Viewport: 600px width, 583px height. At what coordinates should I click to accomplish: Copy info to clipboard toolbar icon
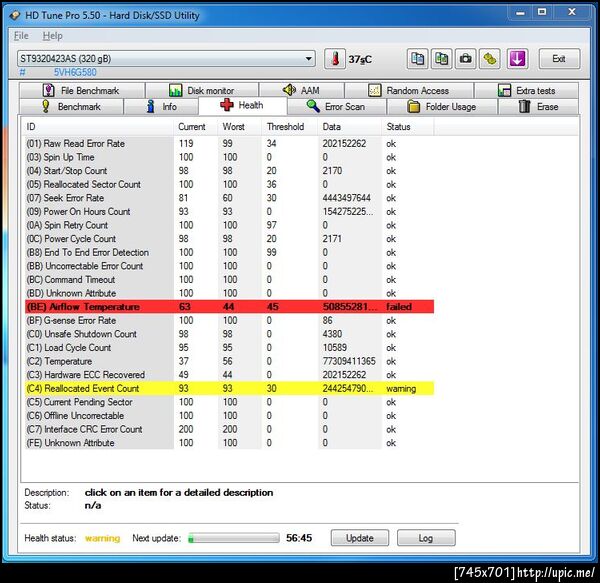pyautogui.click(x=417, y=59)
